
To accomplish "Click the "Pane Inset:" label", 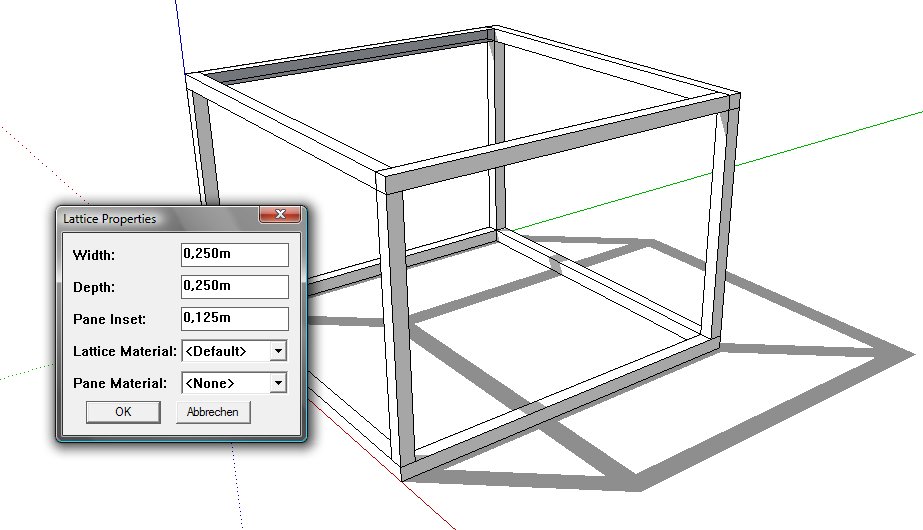I will tap(109, 319).
